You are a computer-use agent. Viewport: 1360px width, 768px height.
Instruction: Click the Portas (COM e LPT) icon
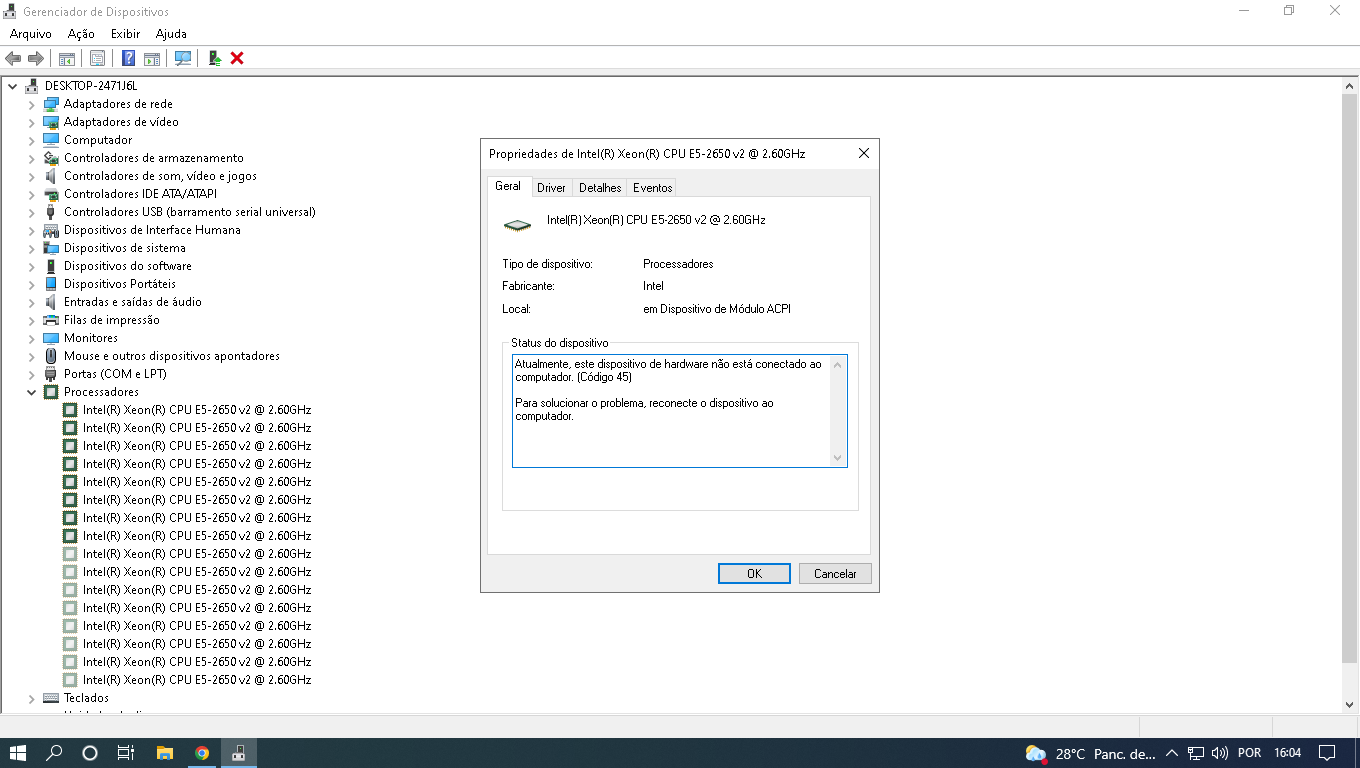[51, 374]
